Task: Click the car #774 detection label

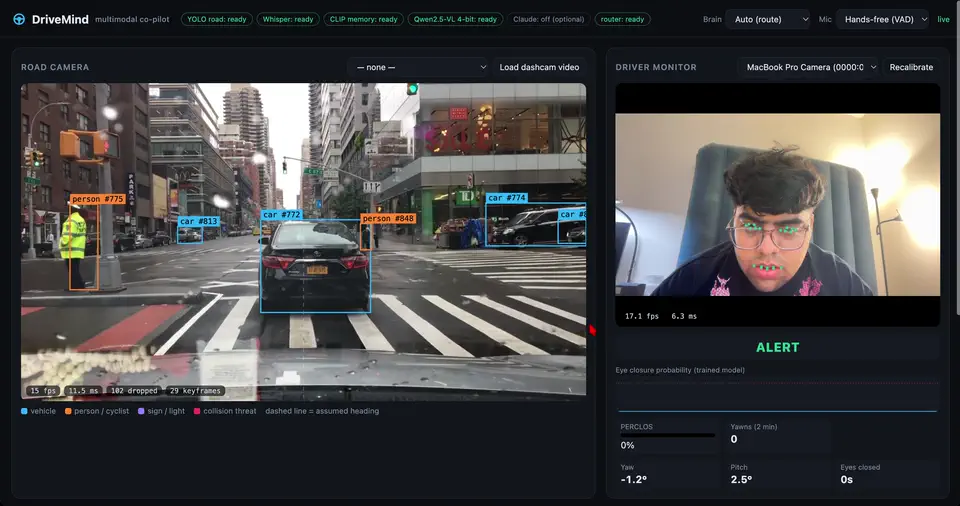Action: point(506,198)
